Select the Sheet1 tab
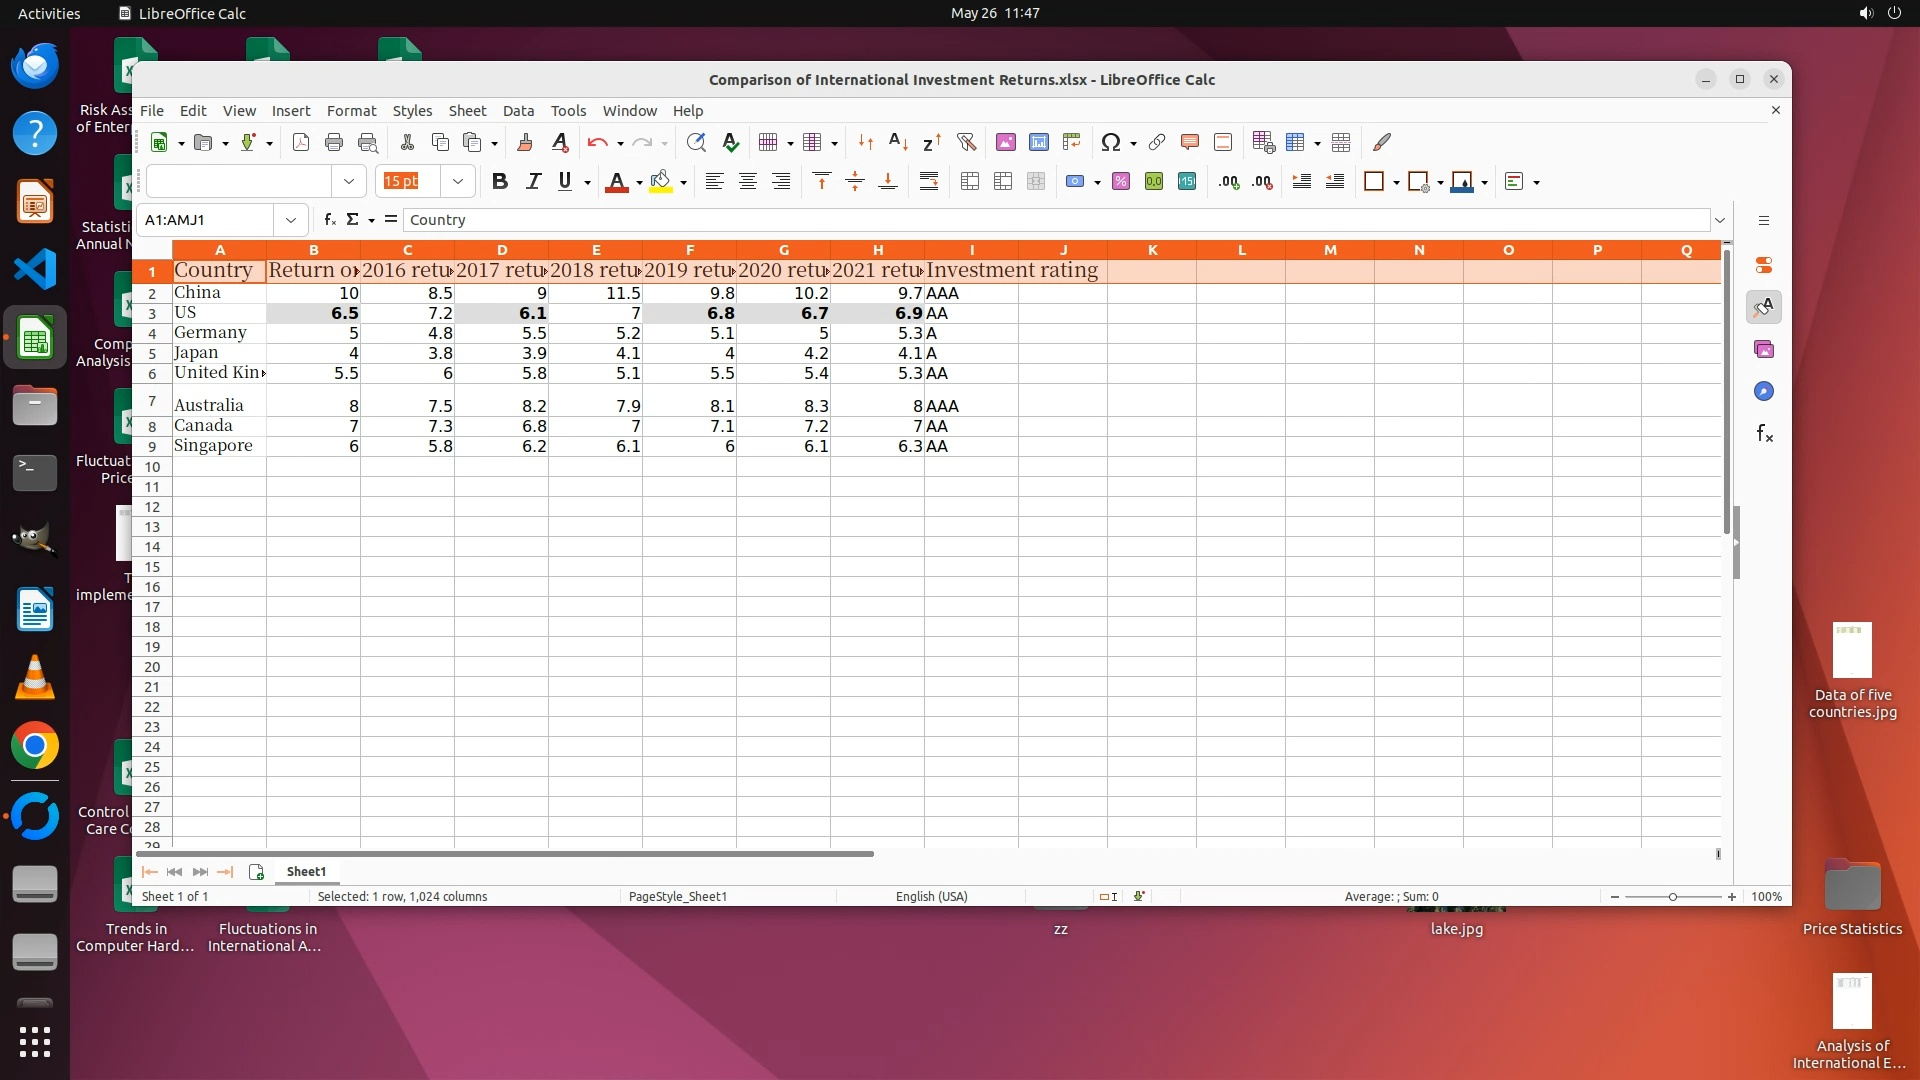Screen dimensions: 1920x1080 point(306,872)
